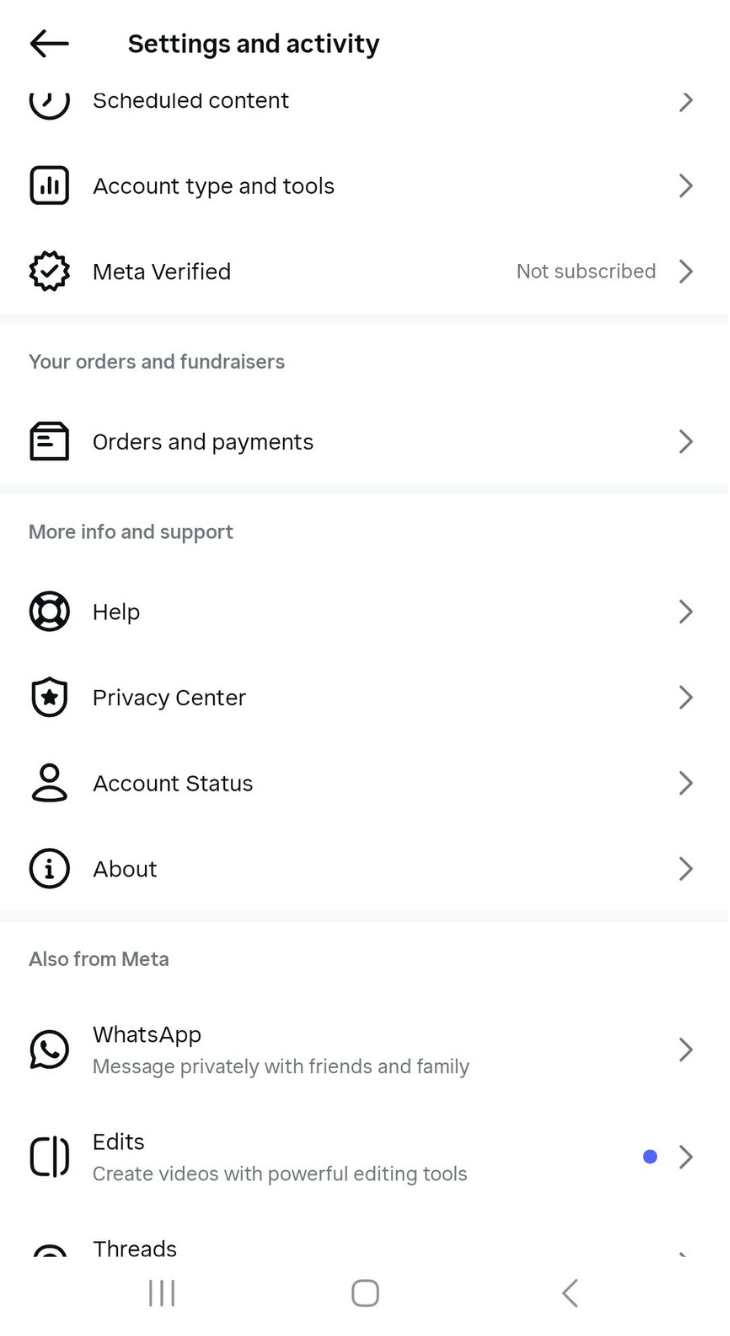
Task: Open Account type and tools
Action: 214,186
